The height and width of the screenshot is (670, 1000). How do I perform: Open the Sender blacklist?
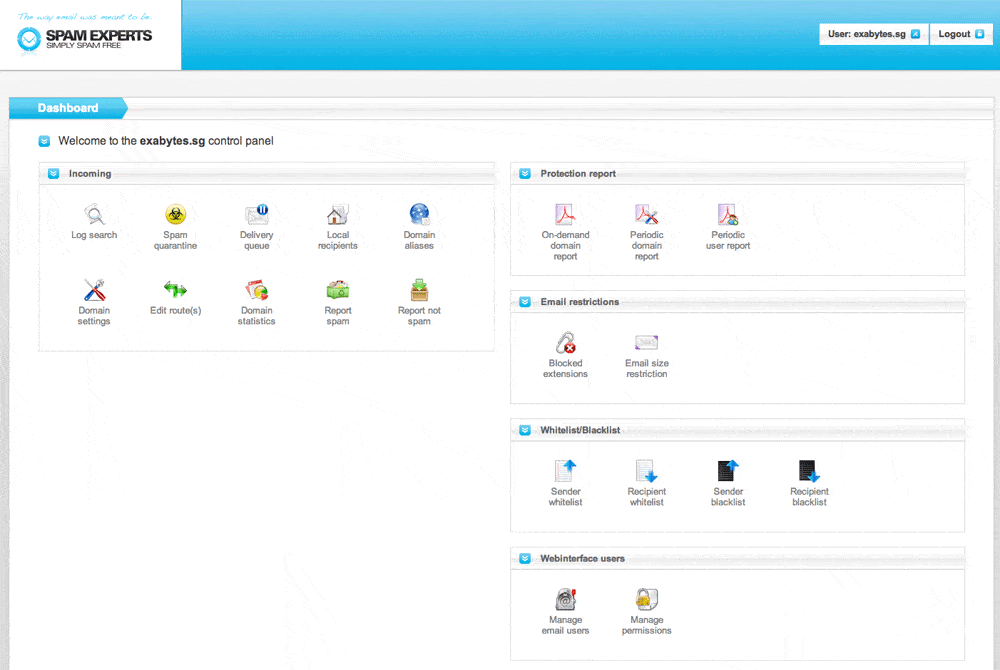[x=728, y=483]
